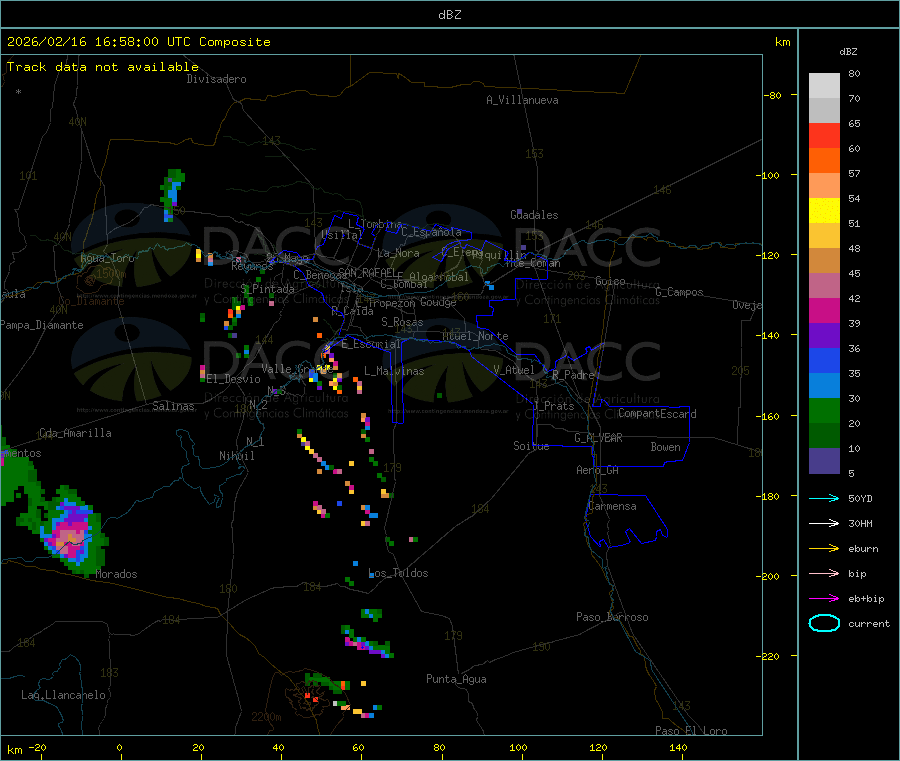Select the magenta 42 dBZ color swatch
This screenshot has height=761, width=900.
824,310
